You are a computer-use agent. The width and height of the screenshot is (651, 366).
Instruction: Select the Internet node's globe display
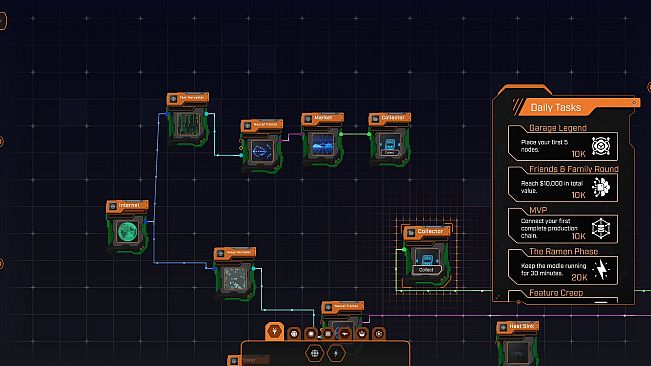click(127, 232)
